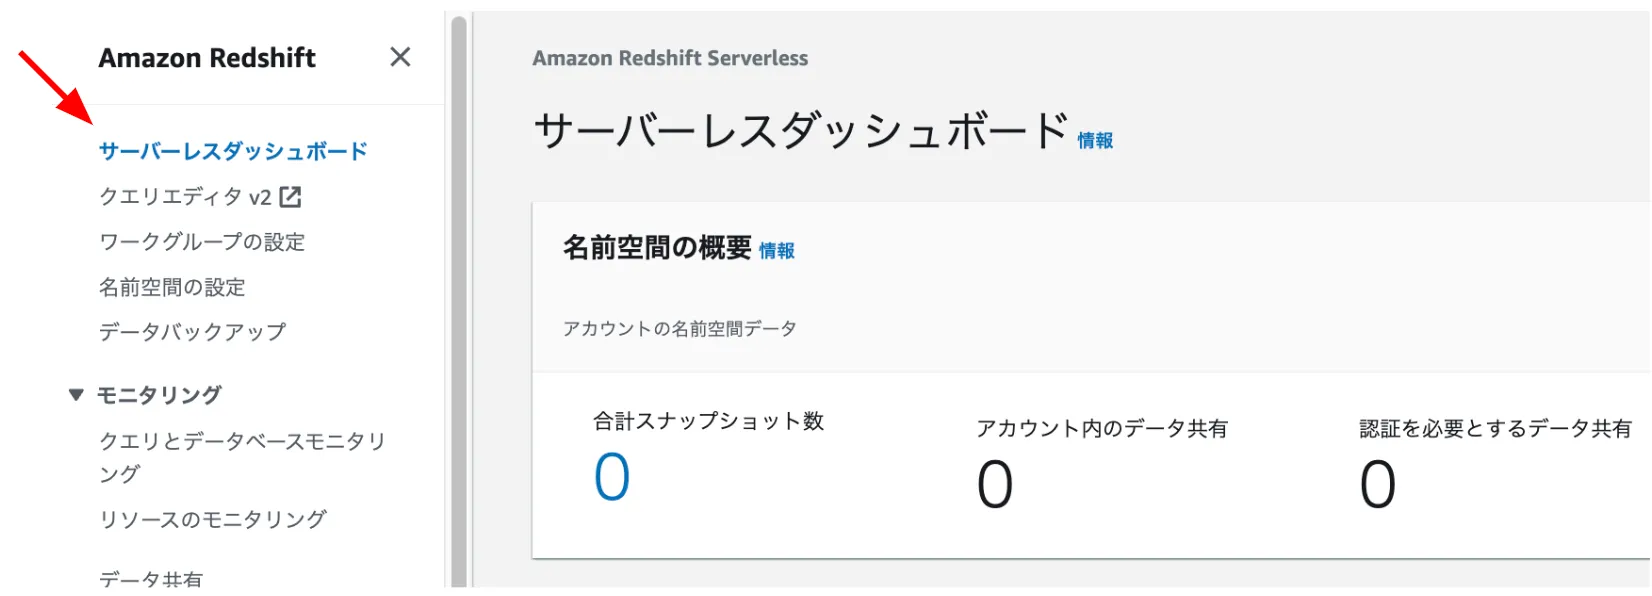
Task: Go to ワークグループの設定
Action: (x=202, y=242)
